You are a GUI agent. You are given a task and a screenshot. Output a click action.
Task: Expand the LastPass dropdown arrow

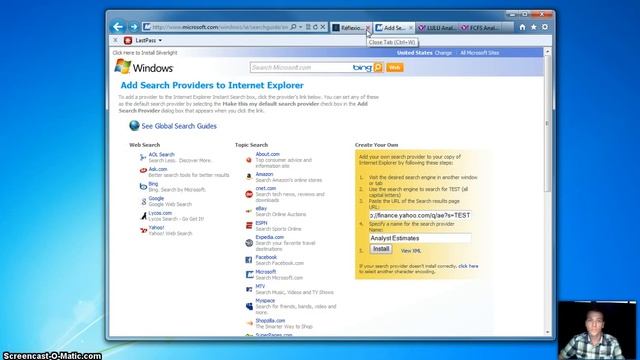click(x=160, y=40)
